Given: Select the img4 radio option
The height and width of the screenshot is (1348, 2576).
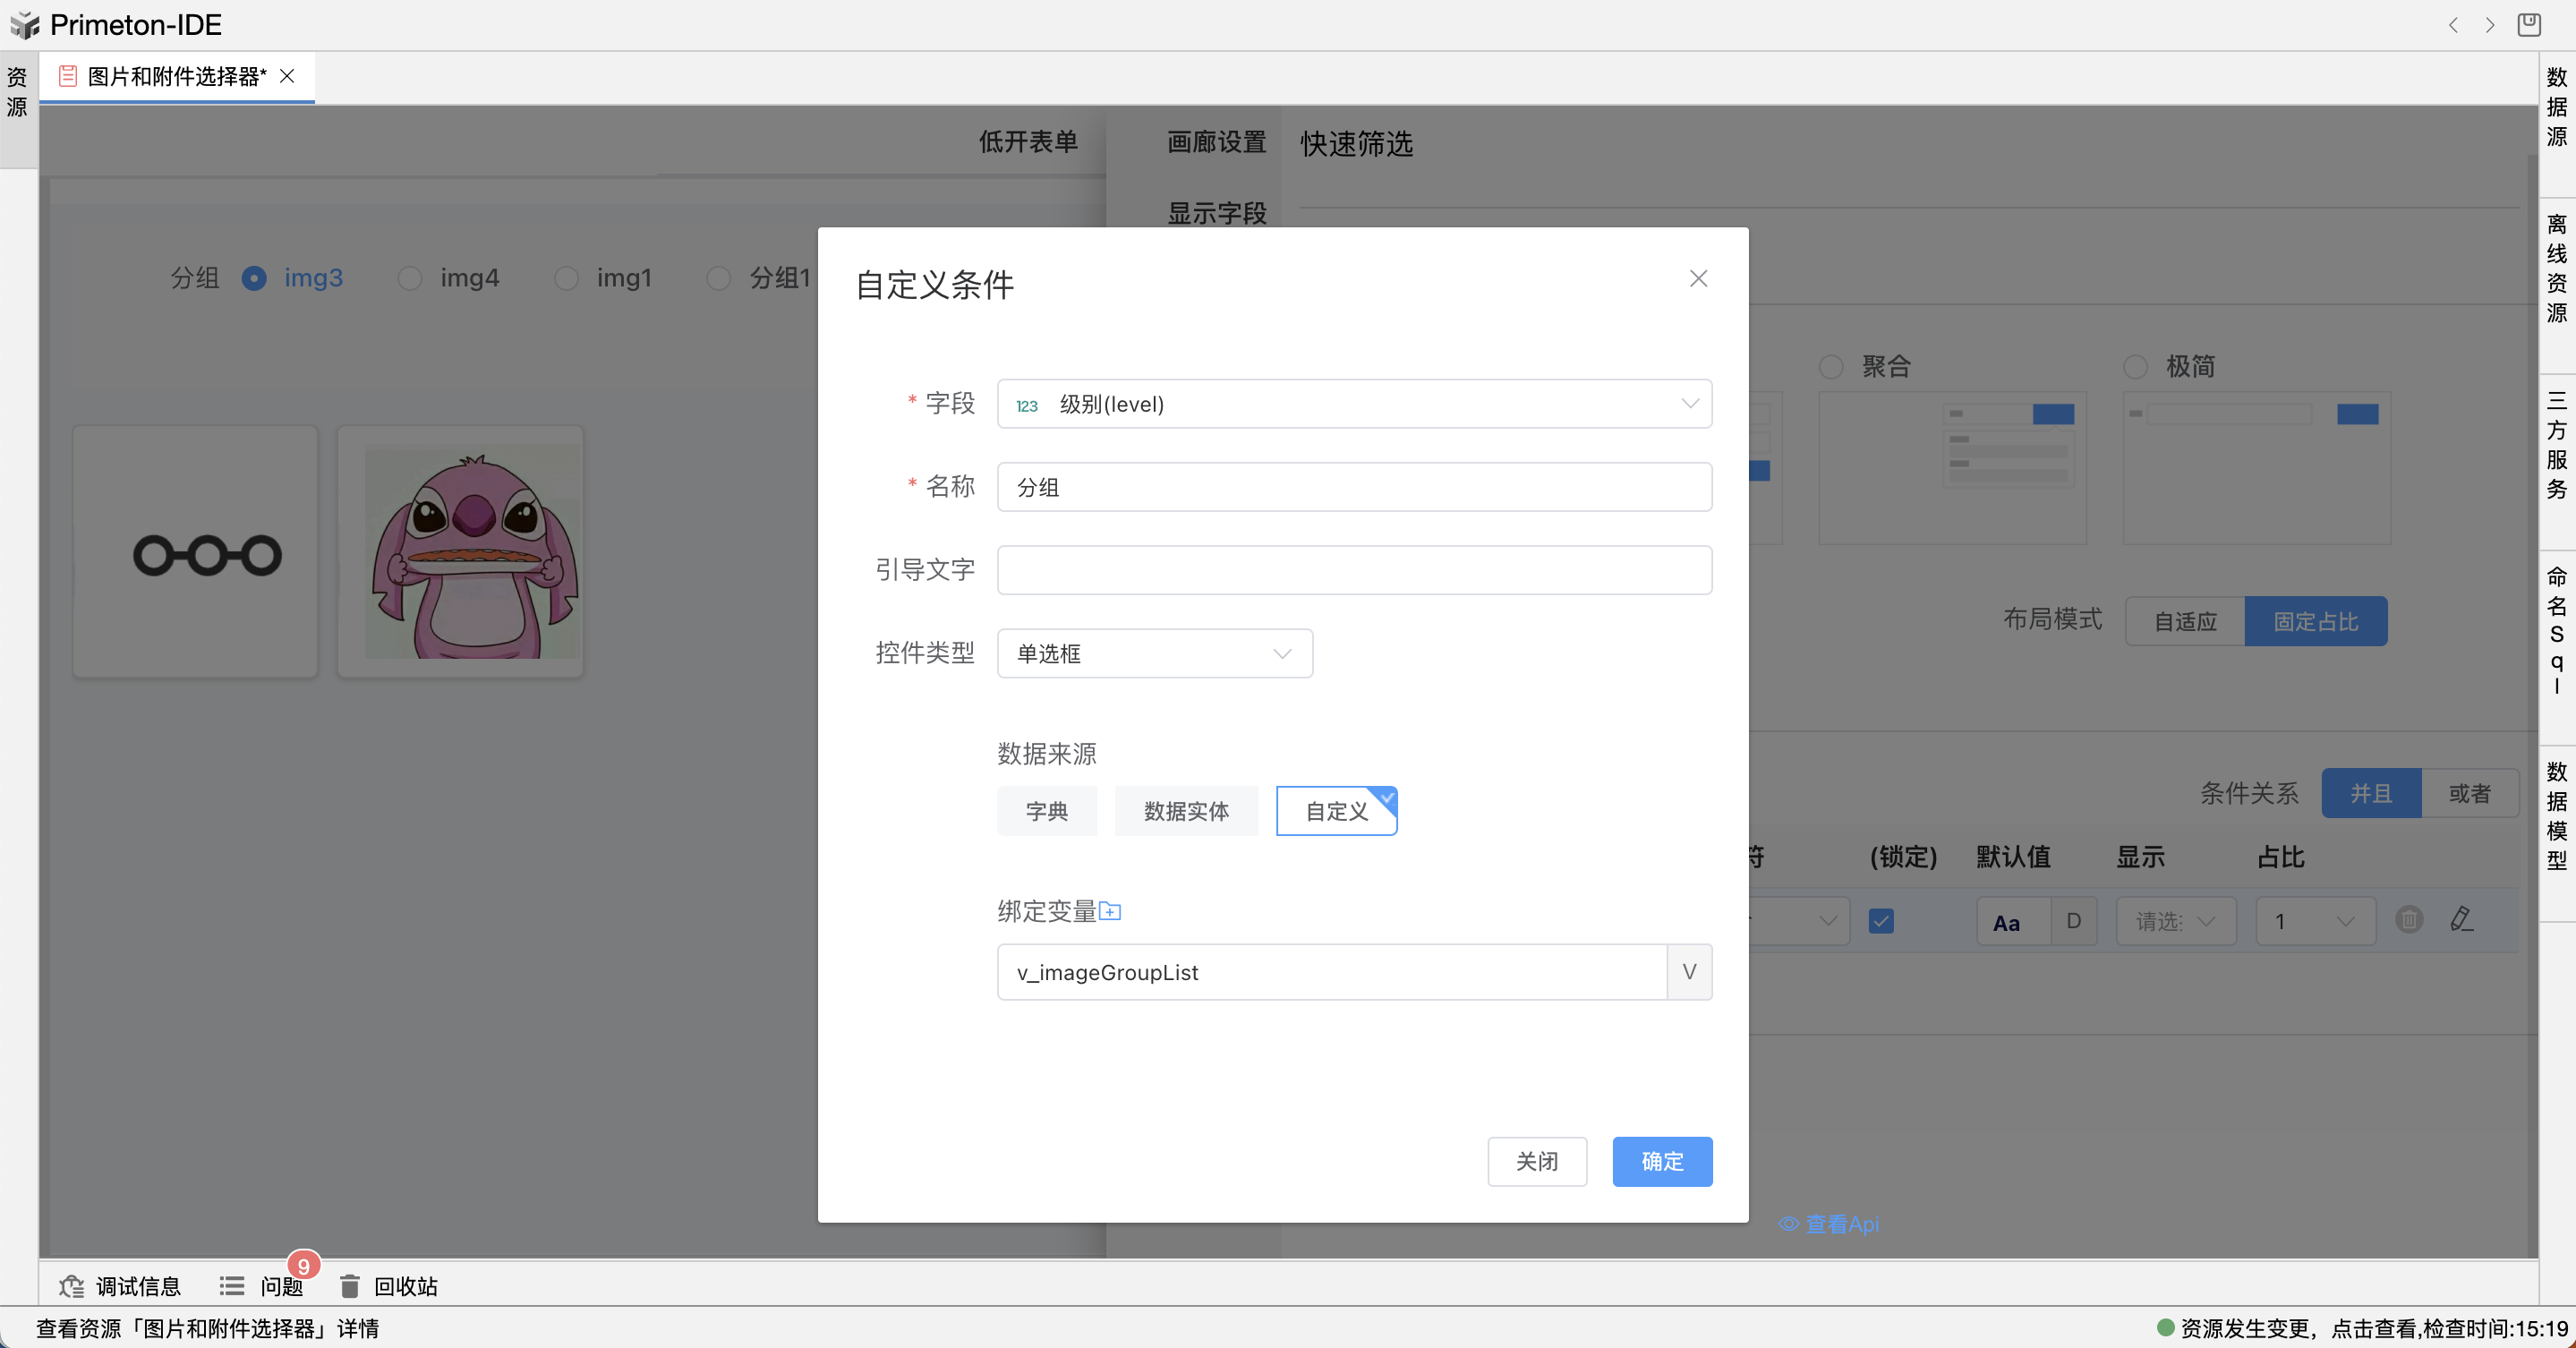Looking at the screenshot, I should 410,278.
